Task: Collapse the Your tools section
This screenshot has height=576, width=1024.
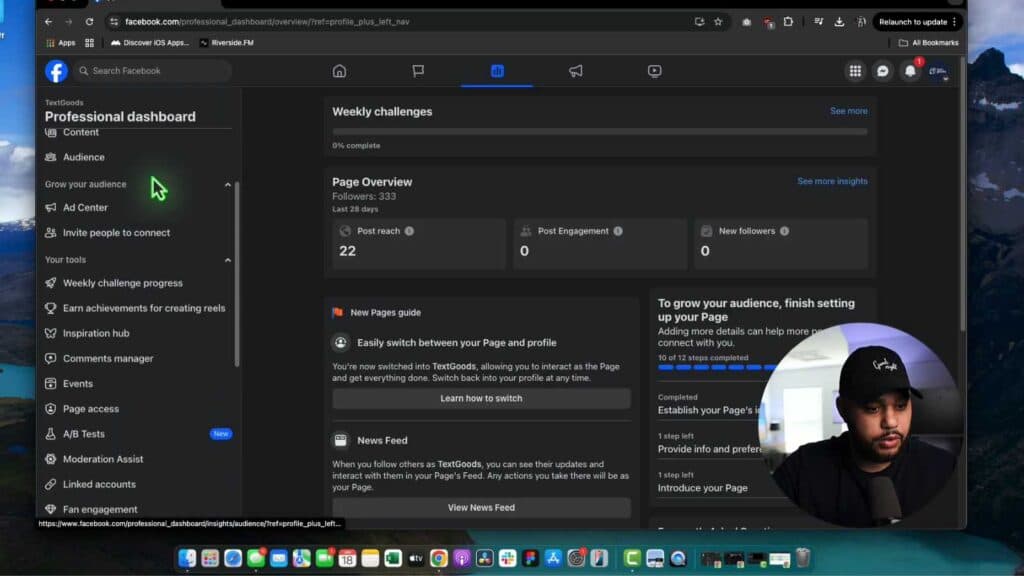Action: click(x=228, y=260)
